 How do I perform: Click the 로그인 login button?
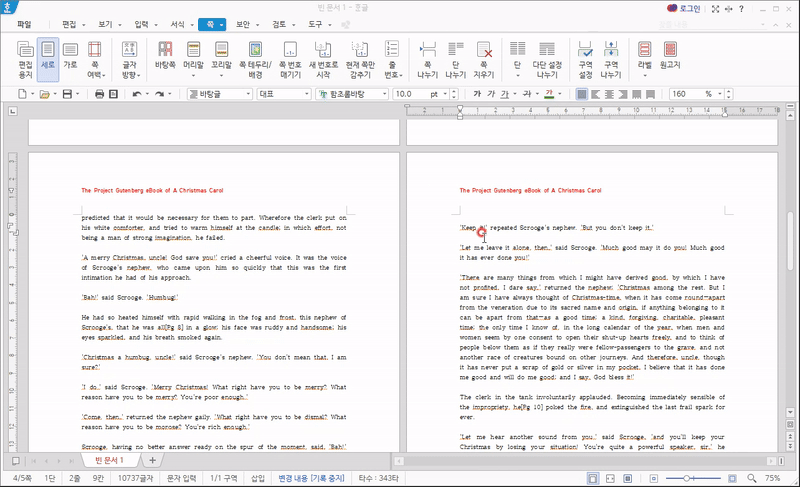click(684, 9)
